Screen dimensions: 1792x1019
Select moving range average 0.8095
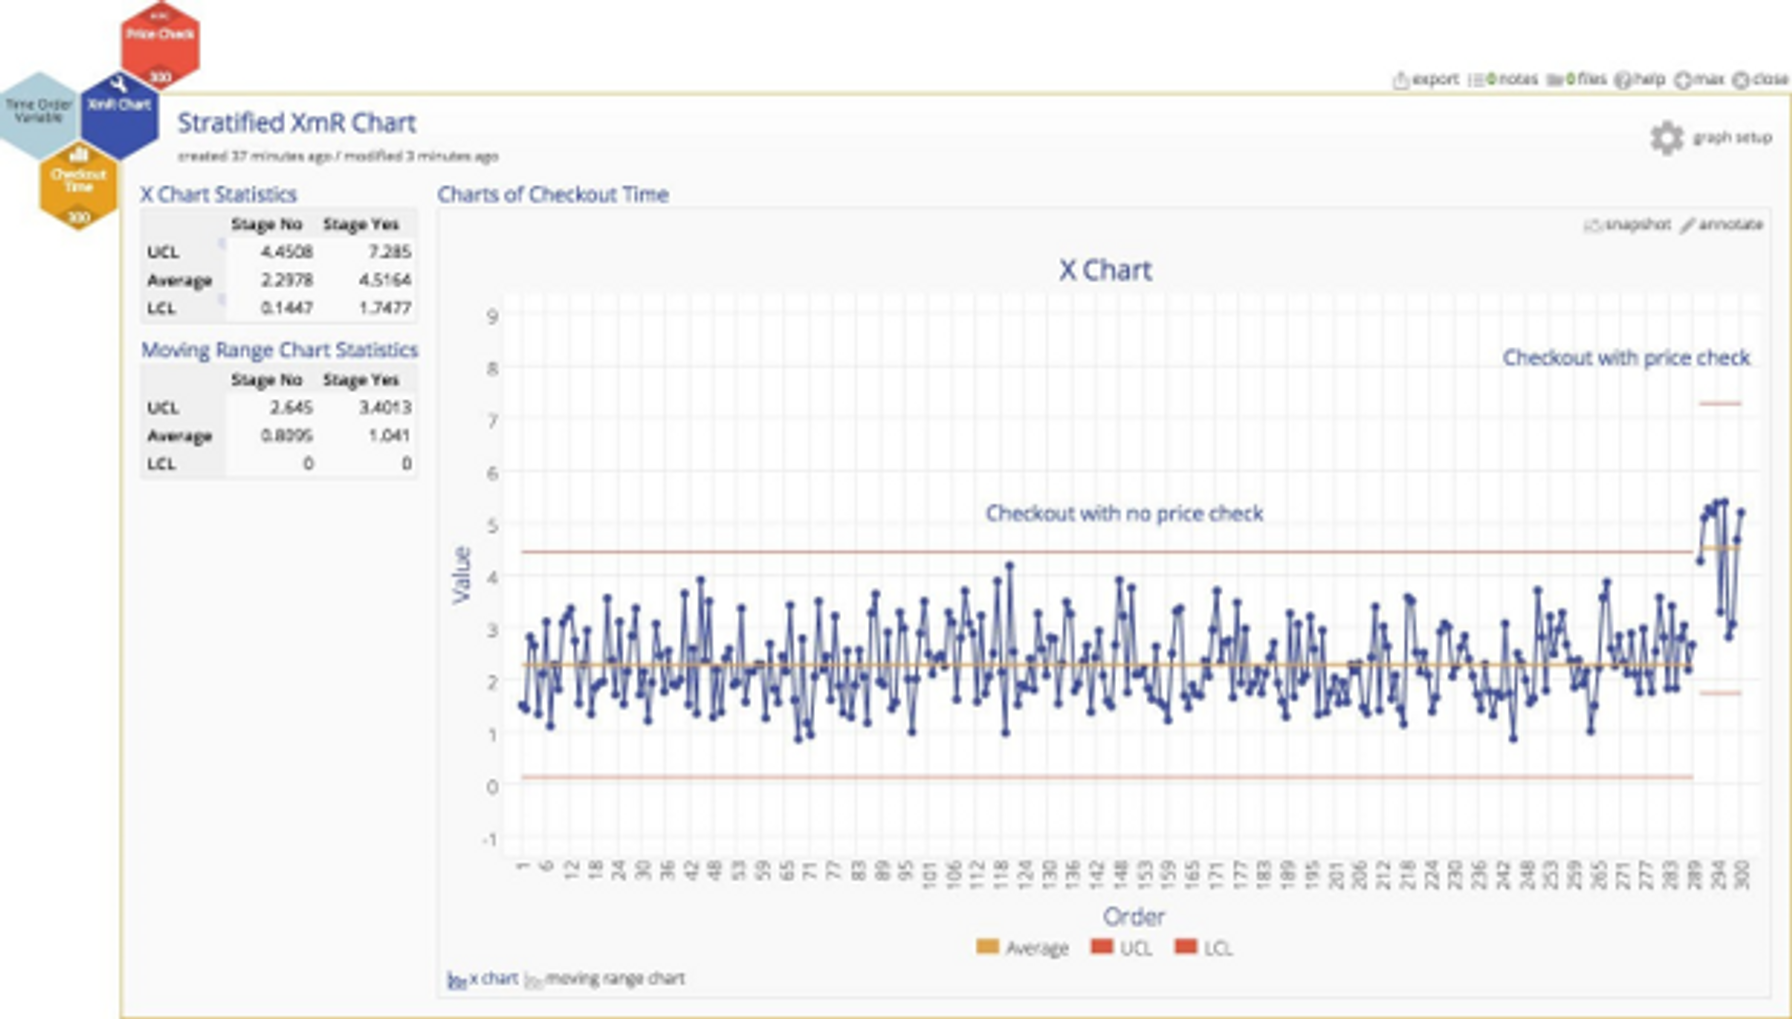point(286,436)
